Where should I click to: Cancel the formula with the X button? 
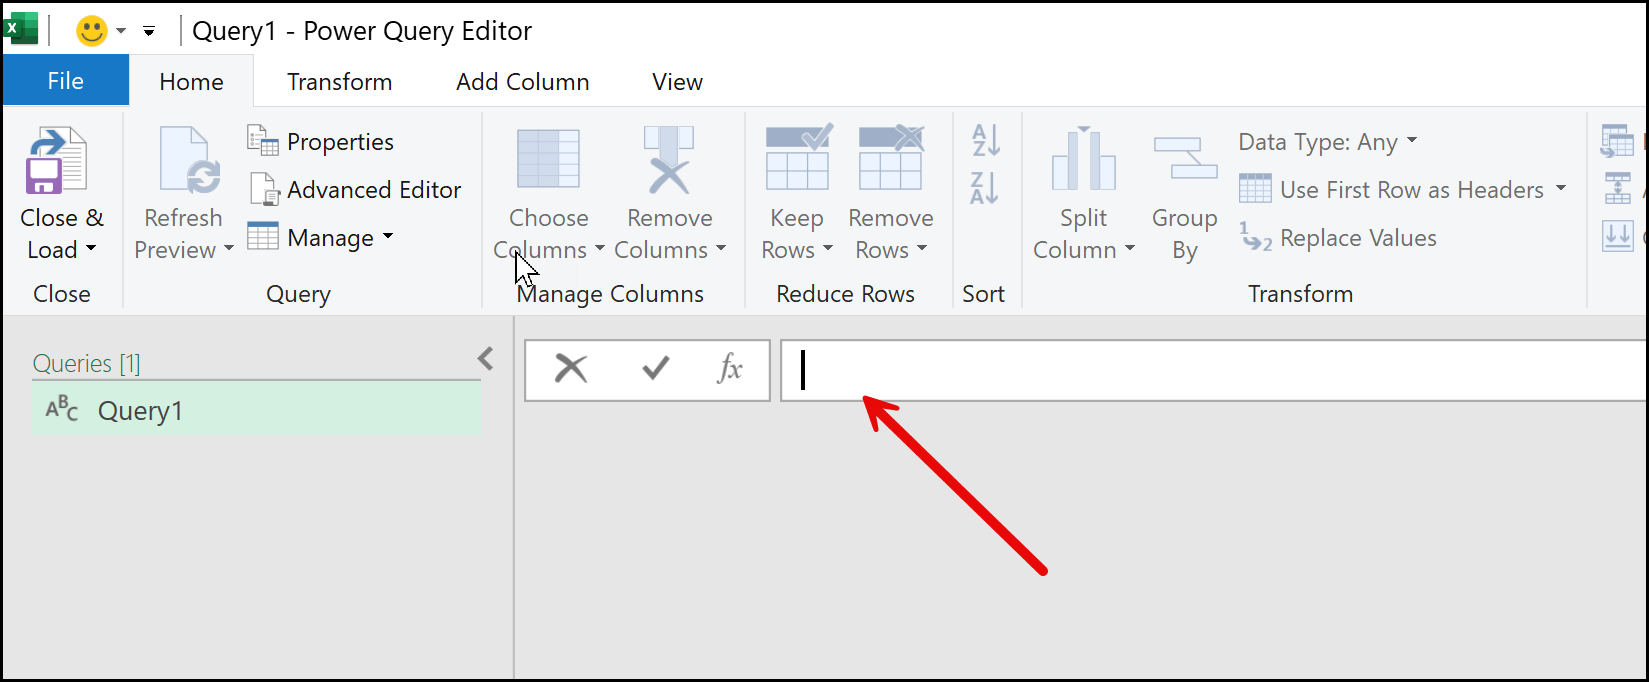pos(571,369)
